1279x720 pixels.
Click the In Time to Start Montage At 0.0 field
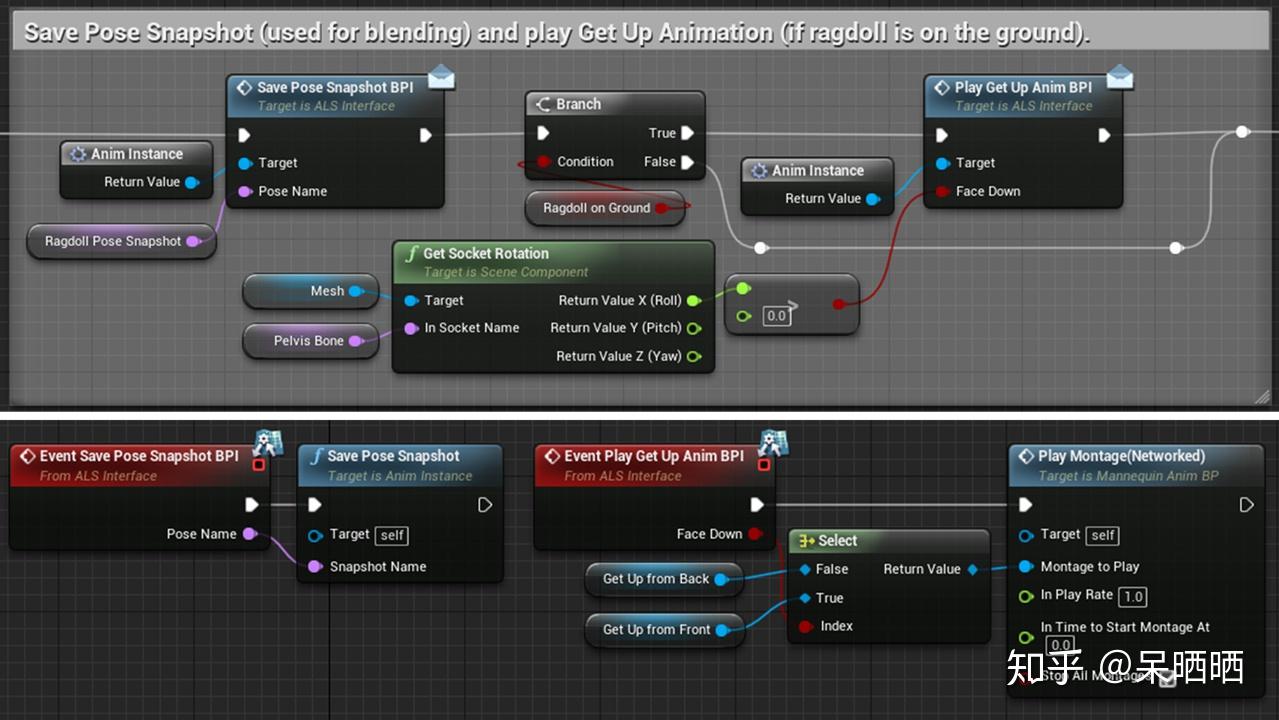(x=1060, y=645)
